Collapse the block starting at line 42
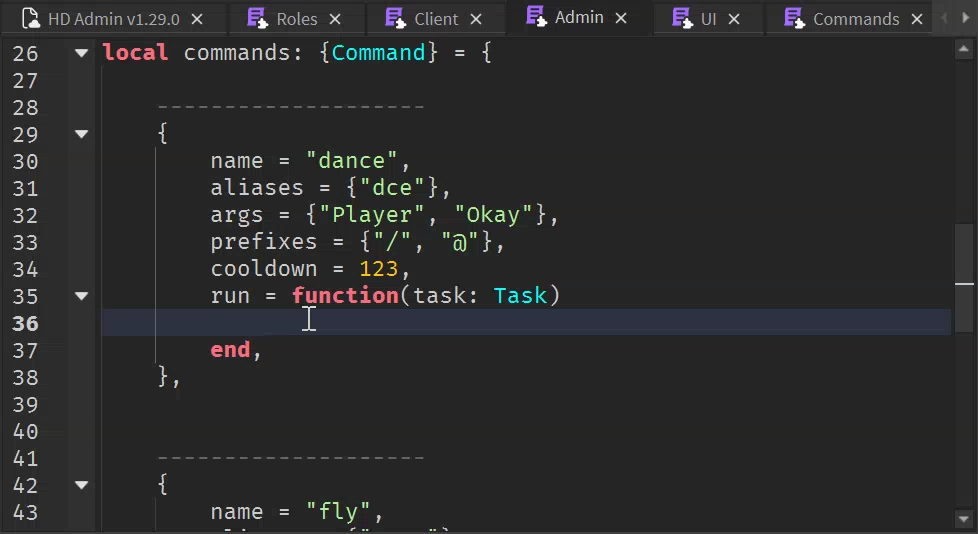Image resolution: width=978 pixels, height=534 pixels. pyautogui.click(x=81, y=485)
